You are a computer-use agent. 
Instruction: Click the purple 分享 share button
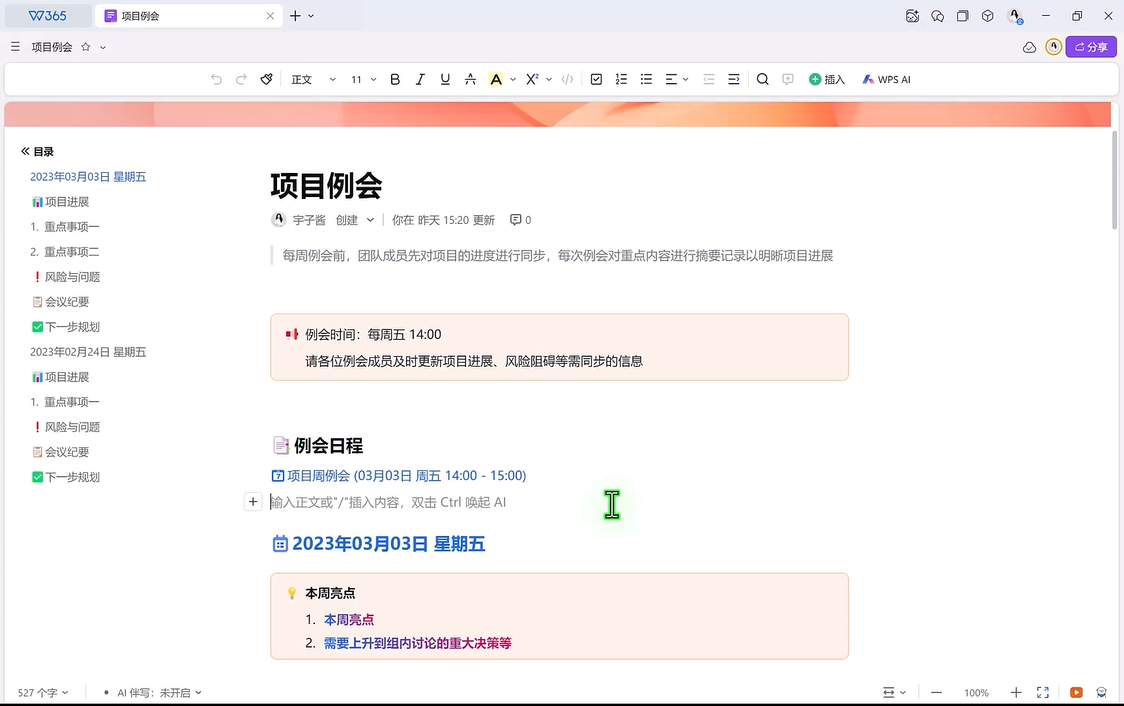[x=1090, y=47]
